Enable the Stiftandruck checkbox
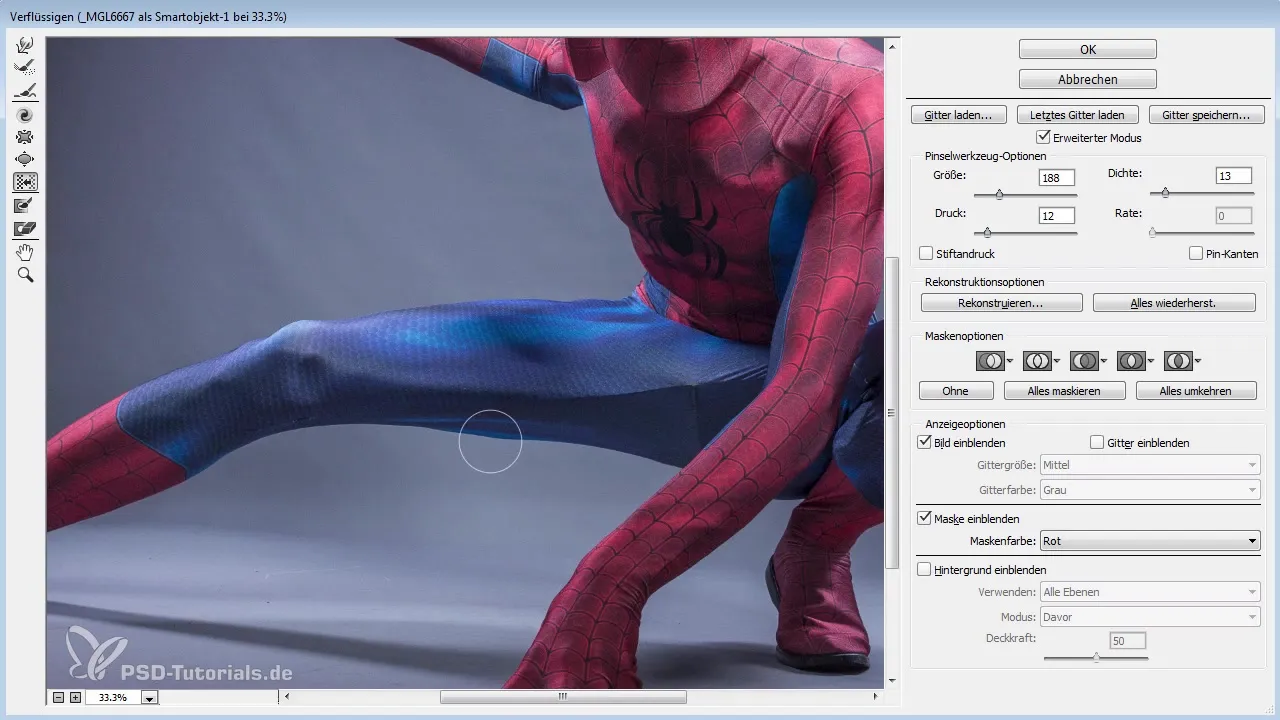1280x720 pixels. pos(925,254)
